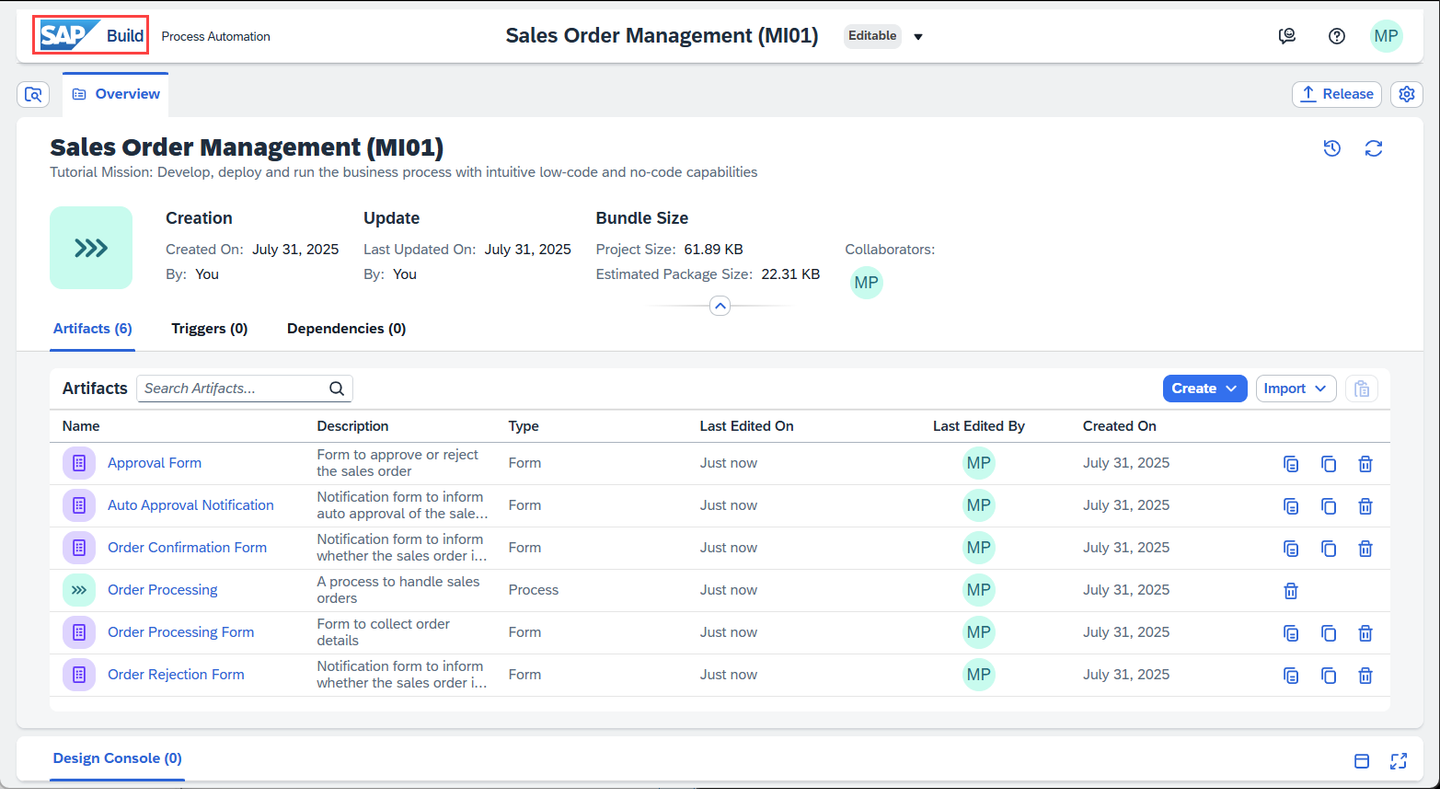Copy the Order Rejection Form artifact

point(1328,675)
